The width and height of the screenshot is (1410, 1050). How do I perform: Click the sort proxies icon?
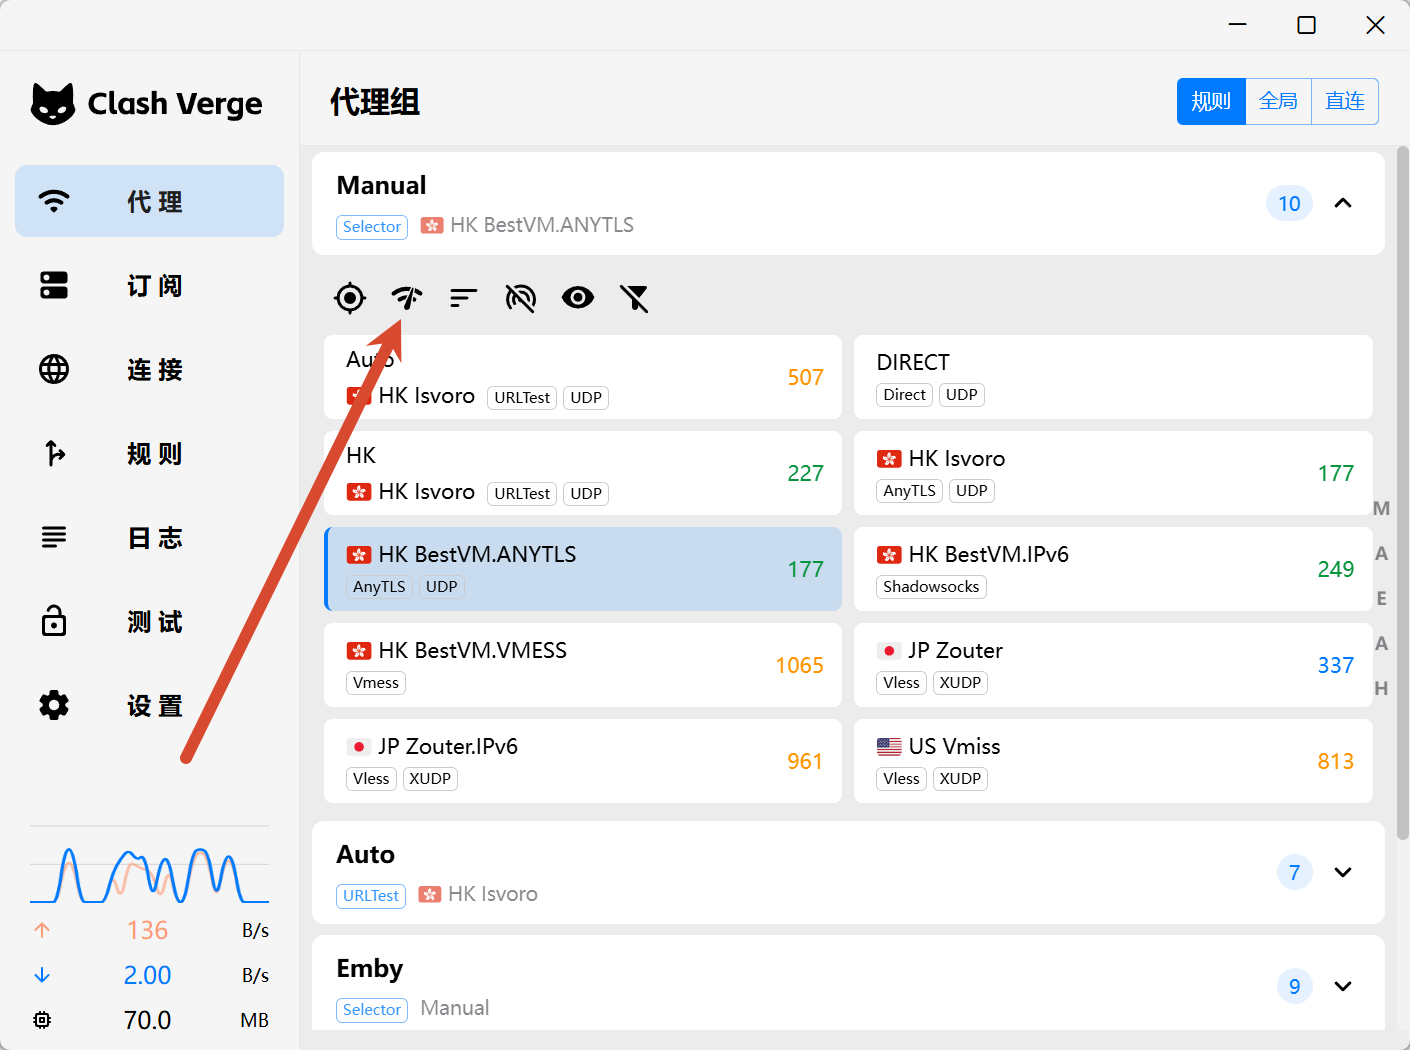(x=464, y=297)
